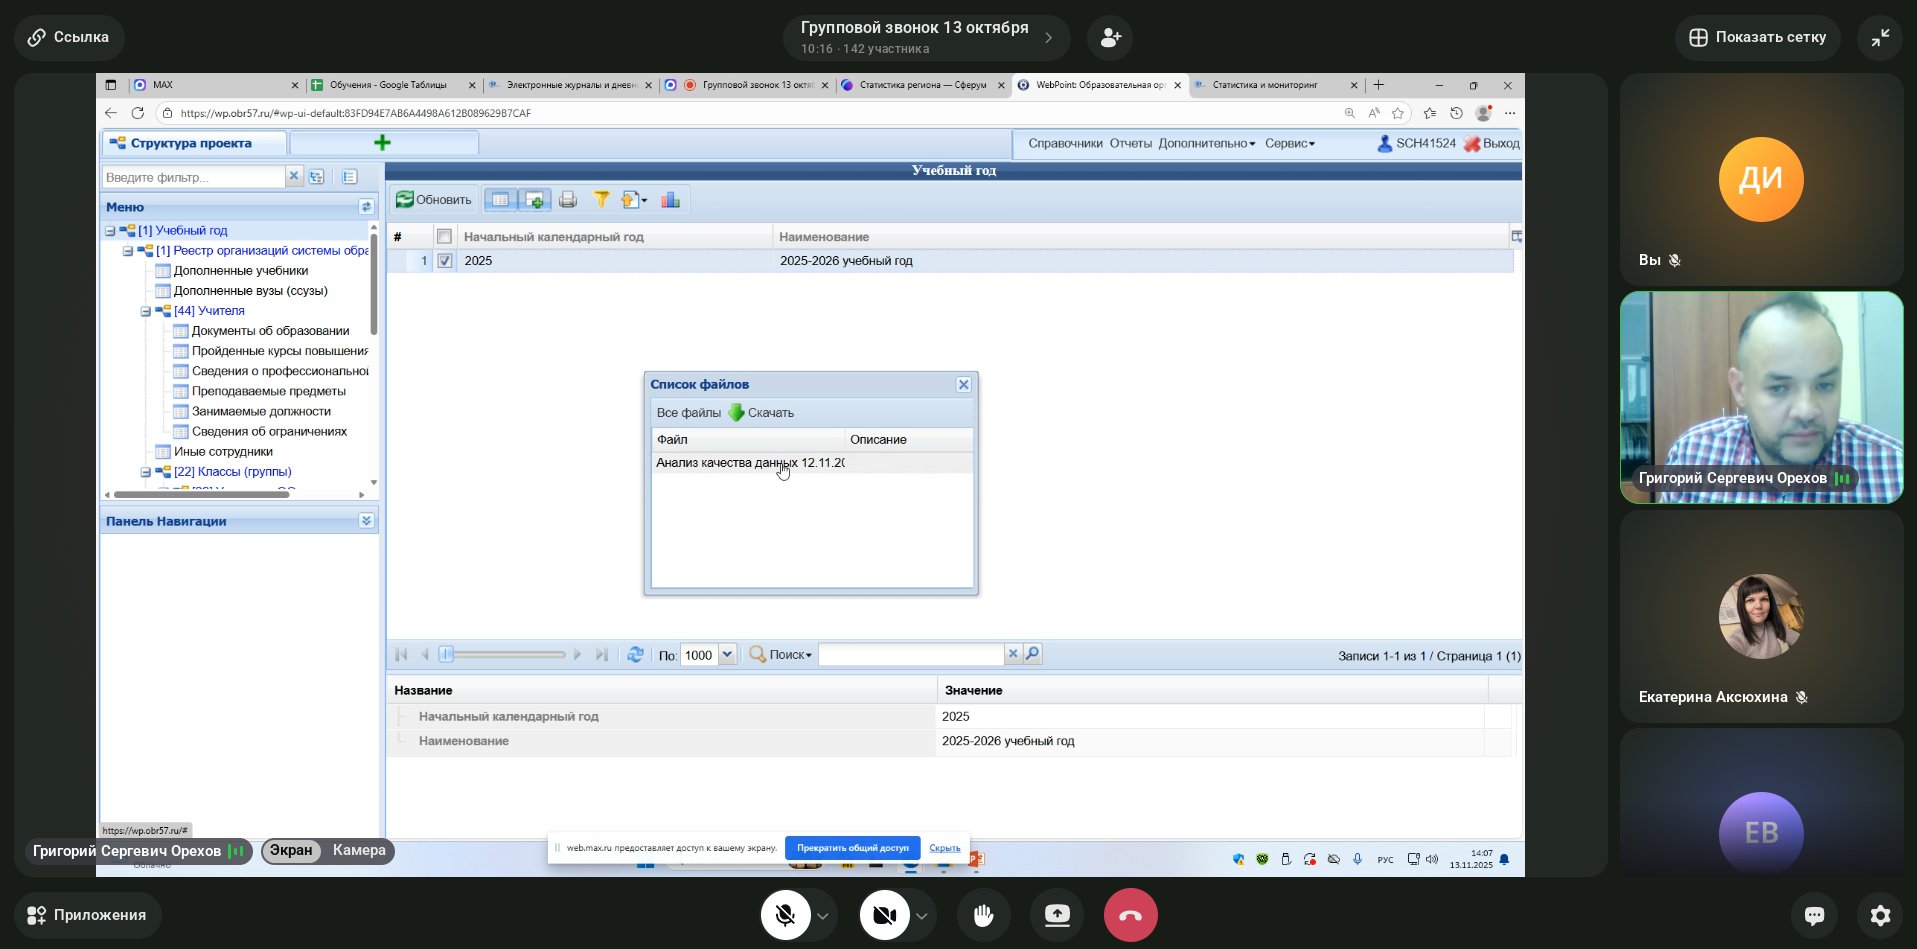
Task: Click the add participant icon
Action: click(1110, 38)
